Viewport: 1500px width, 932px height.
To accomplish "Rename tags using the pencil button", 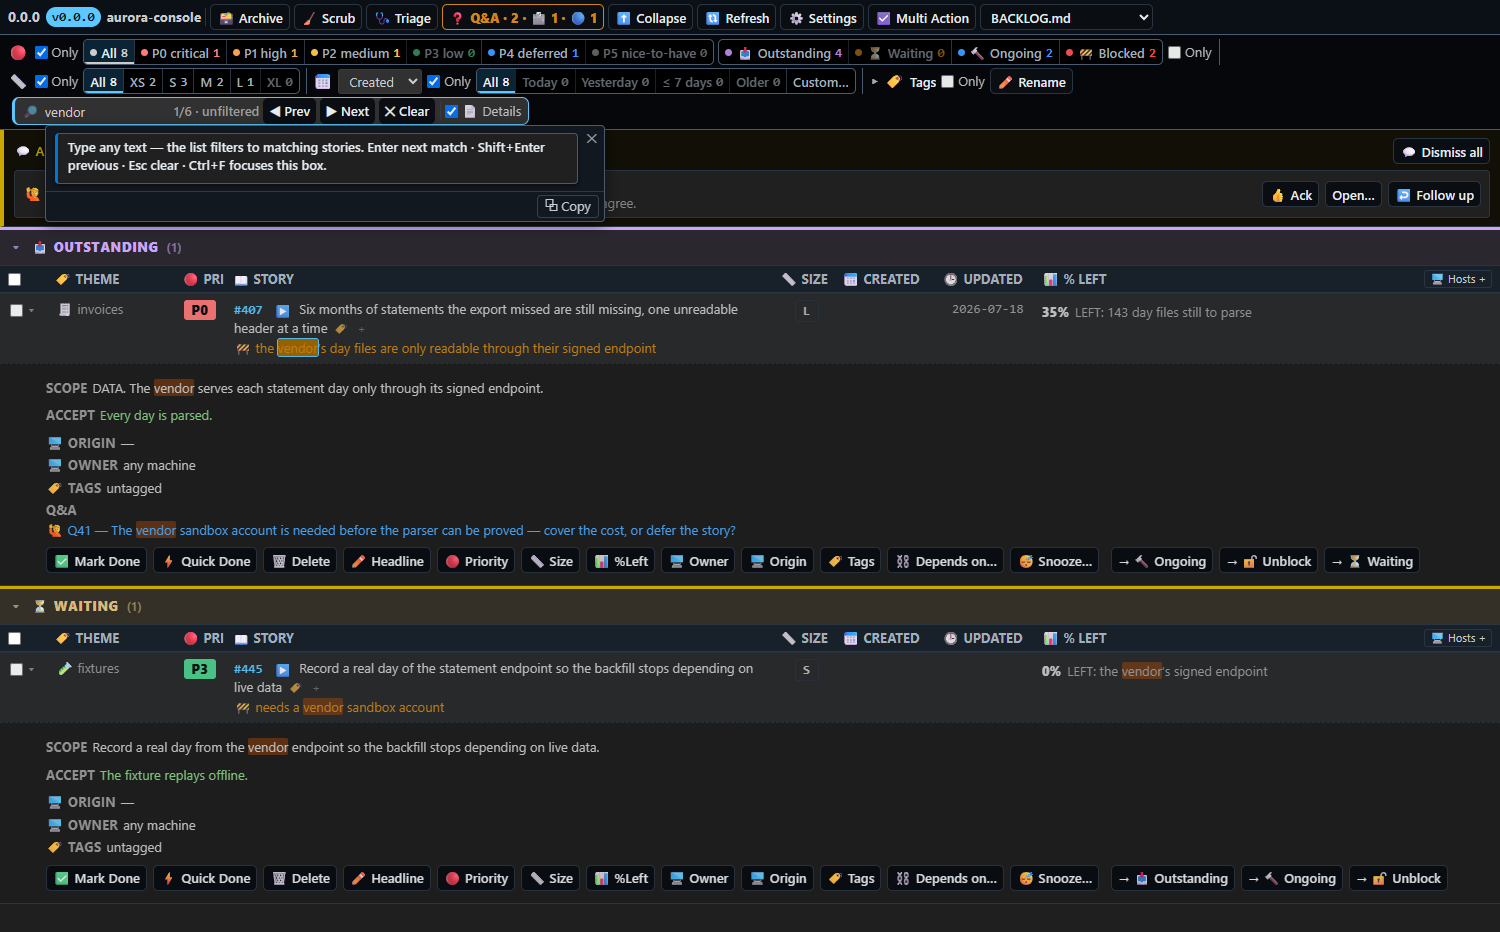I will 1031,82.
